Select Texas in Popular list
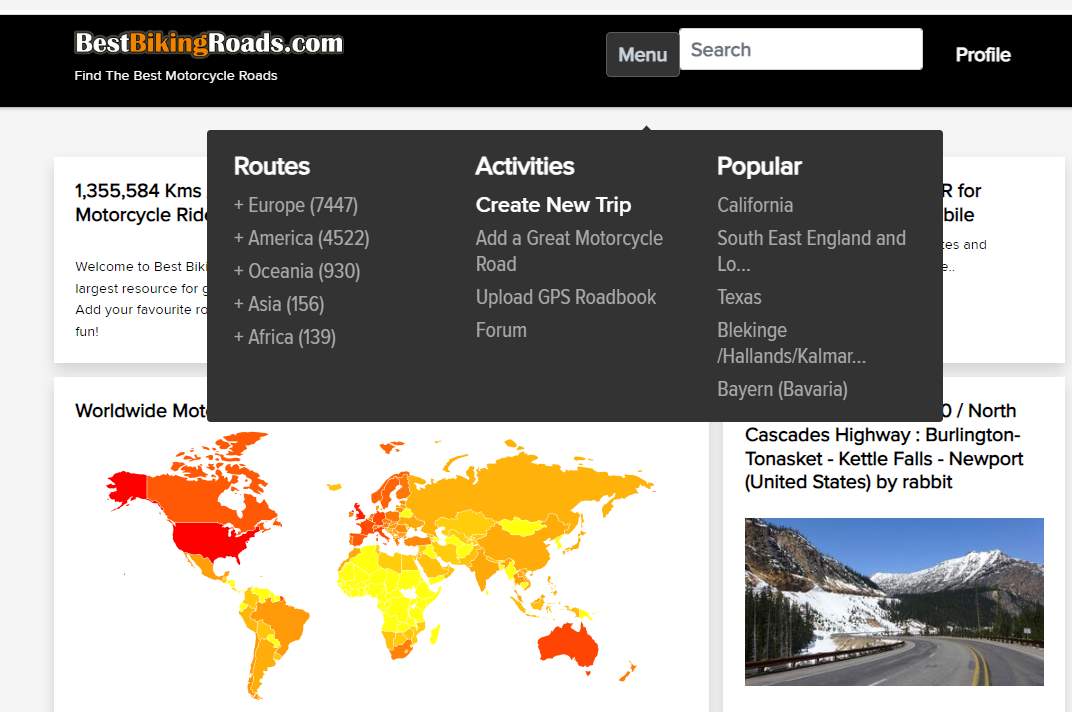The image size is (1072, 712). (x=739, y=297)
